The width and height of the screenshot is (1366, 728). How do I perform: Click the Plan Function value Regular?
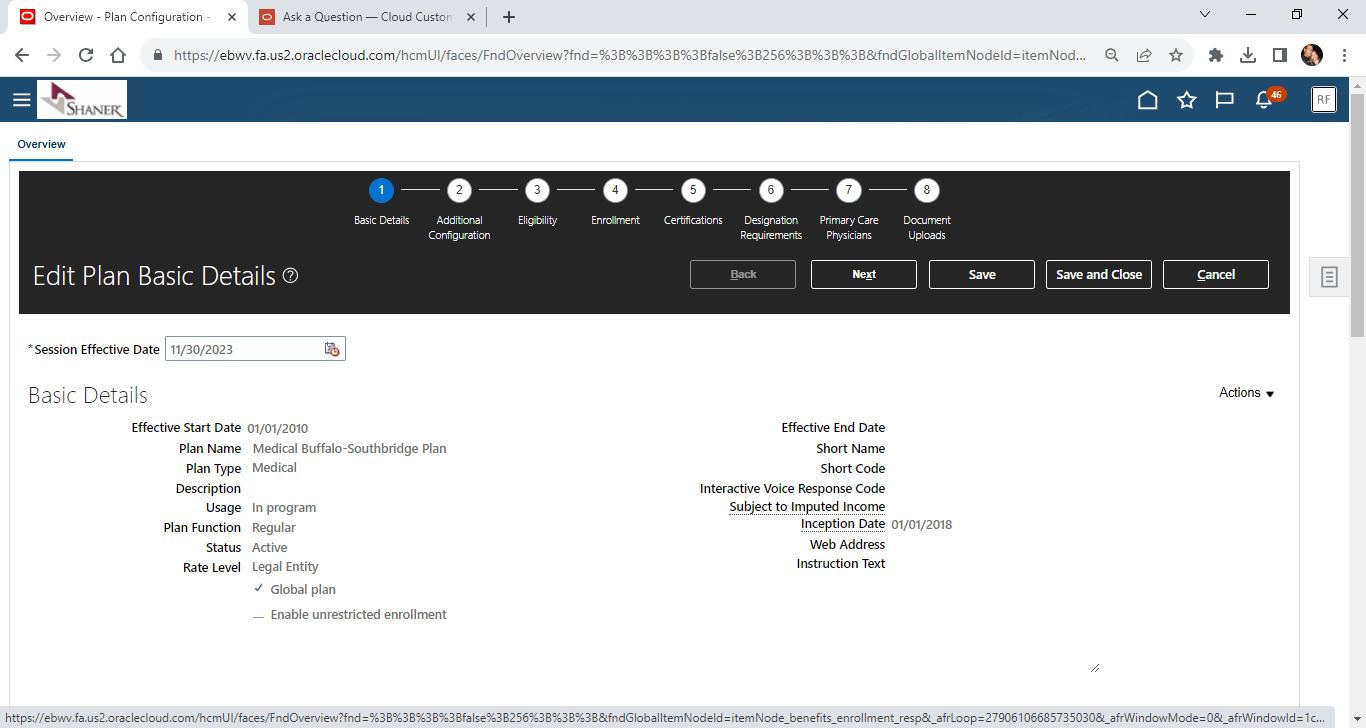[x=274, y=528]
